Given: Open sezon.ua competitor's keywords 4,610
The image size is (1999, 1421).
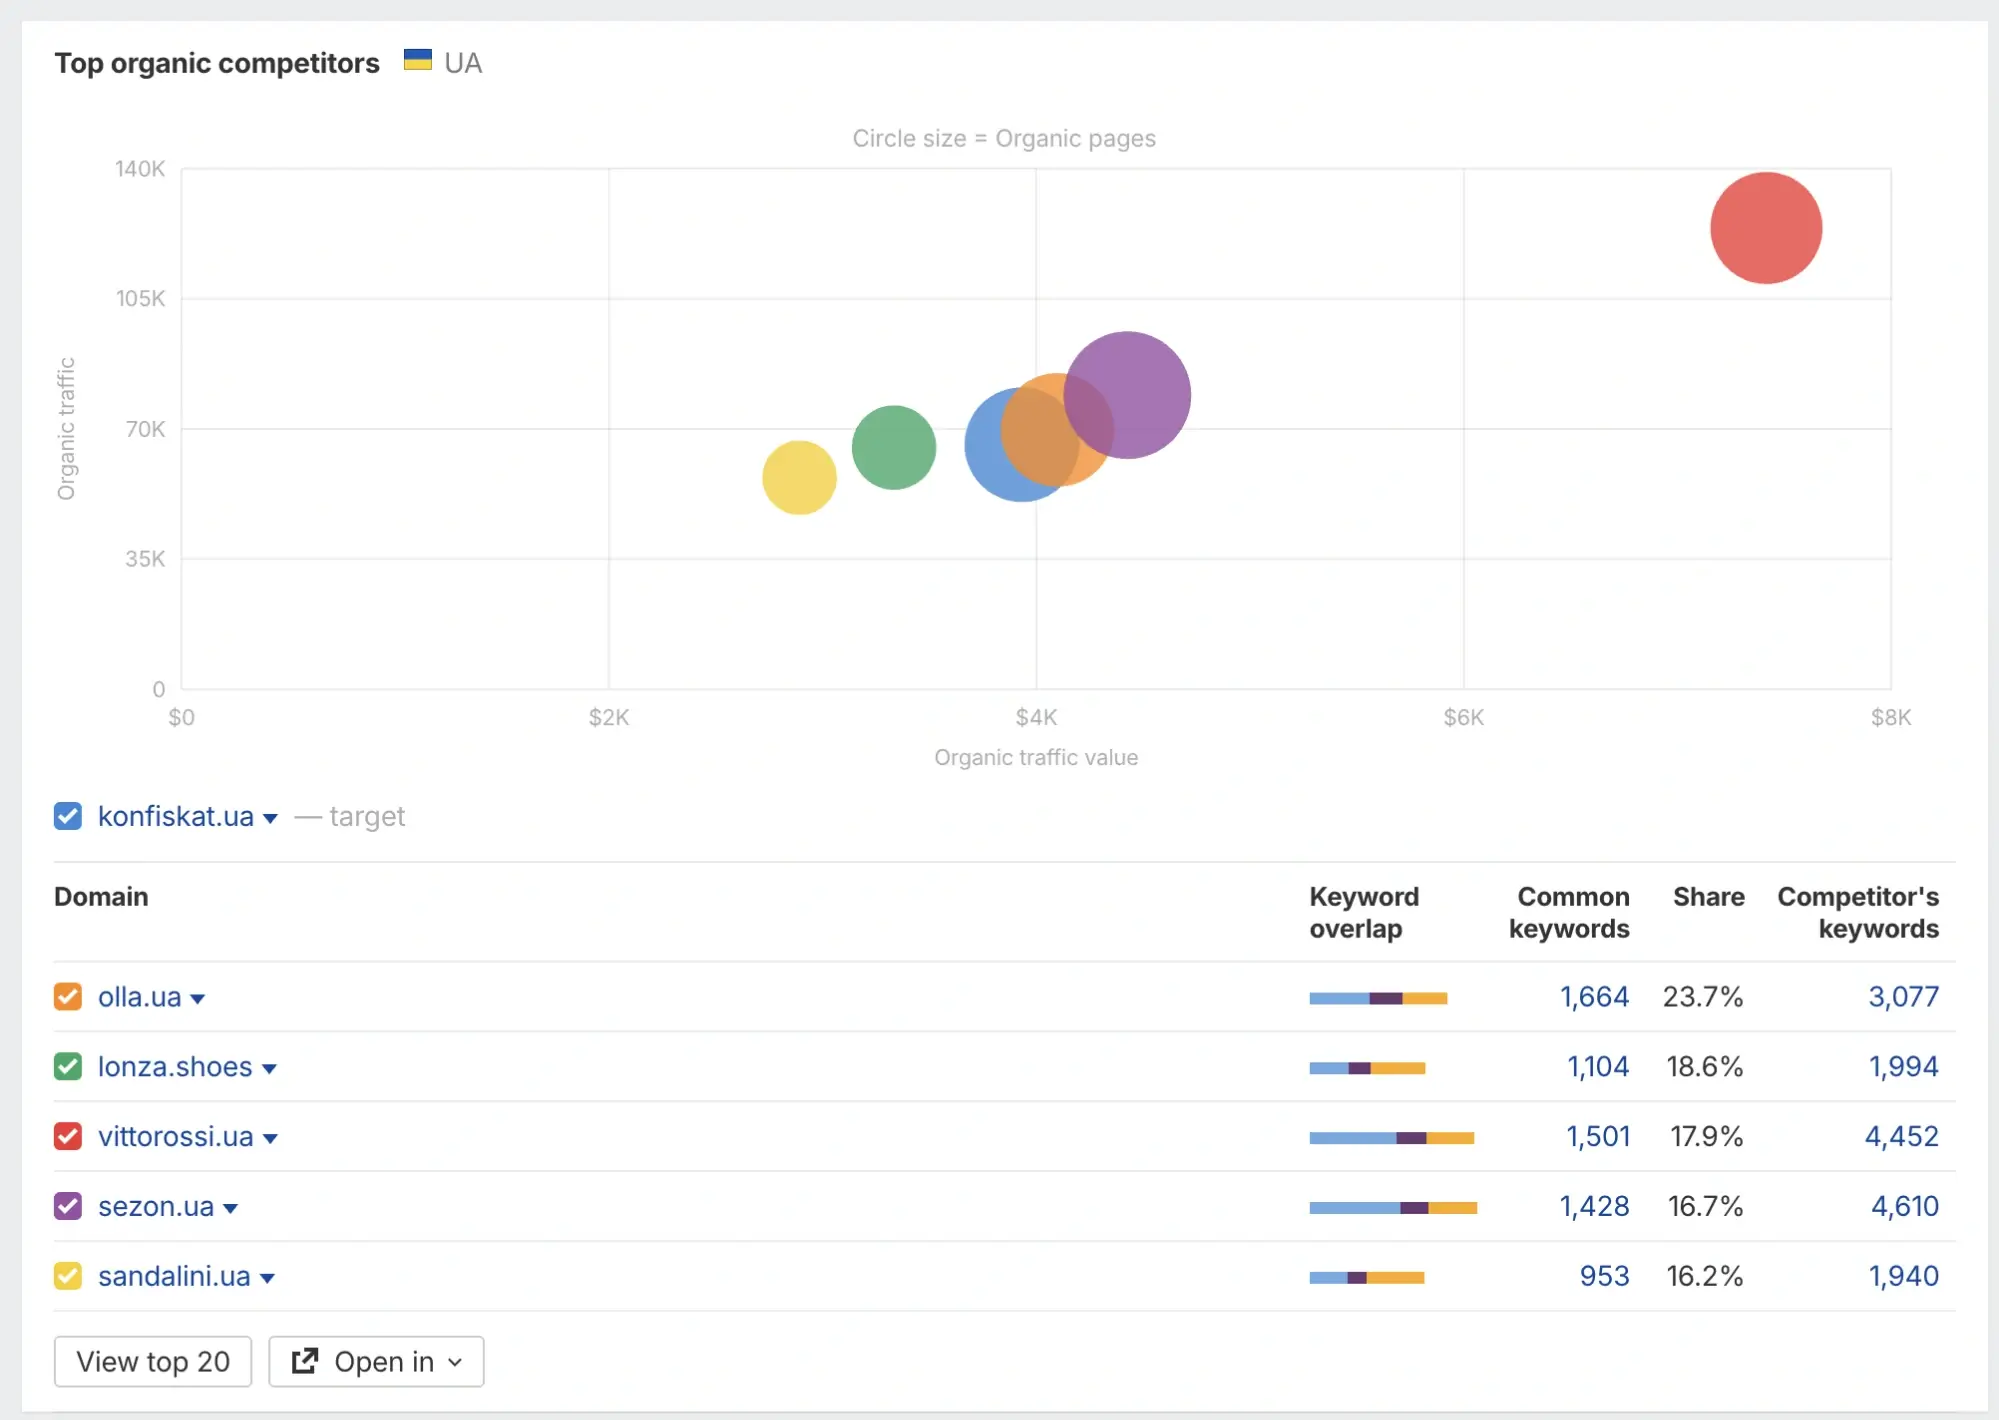Looking at the screenshot, I should [x=1904, y=1206].
